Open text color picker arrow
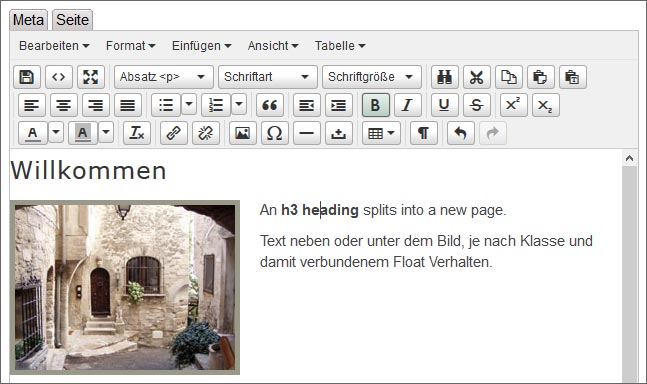Viewport: 647px width, 384px height. click(x=56, y=132)
